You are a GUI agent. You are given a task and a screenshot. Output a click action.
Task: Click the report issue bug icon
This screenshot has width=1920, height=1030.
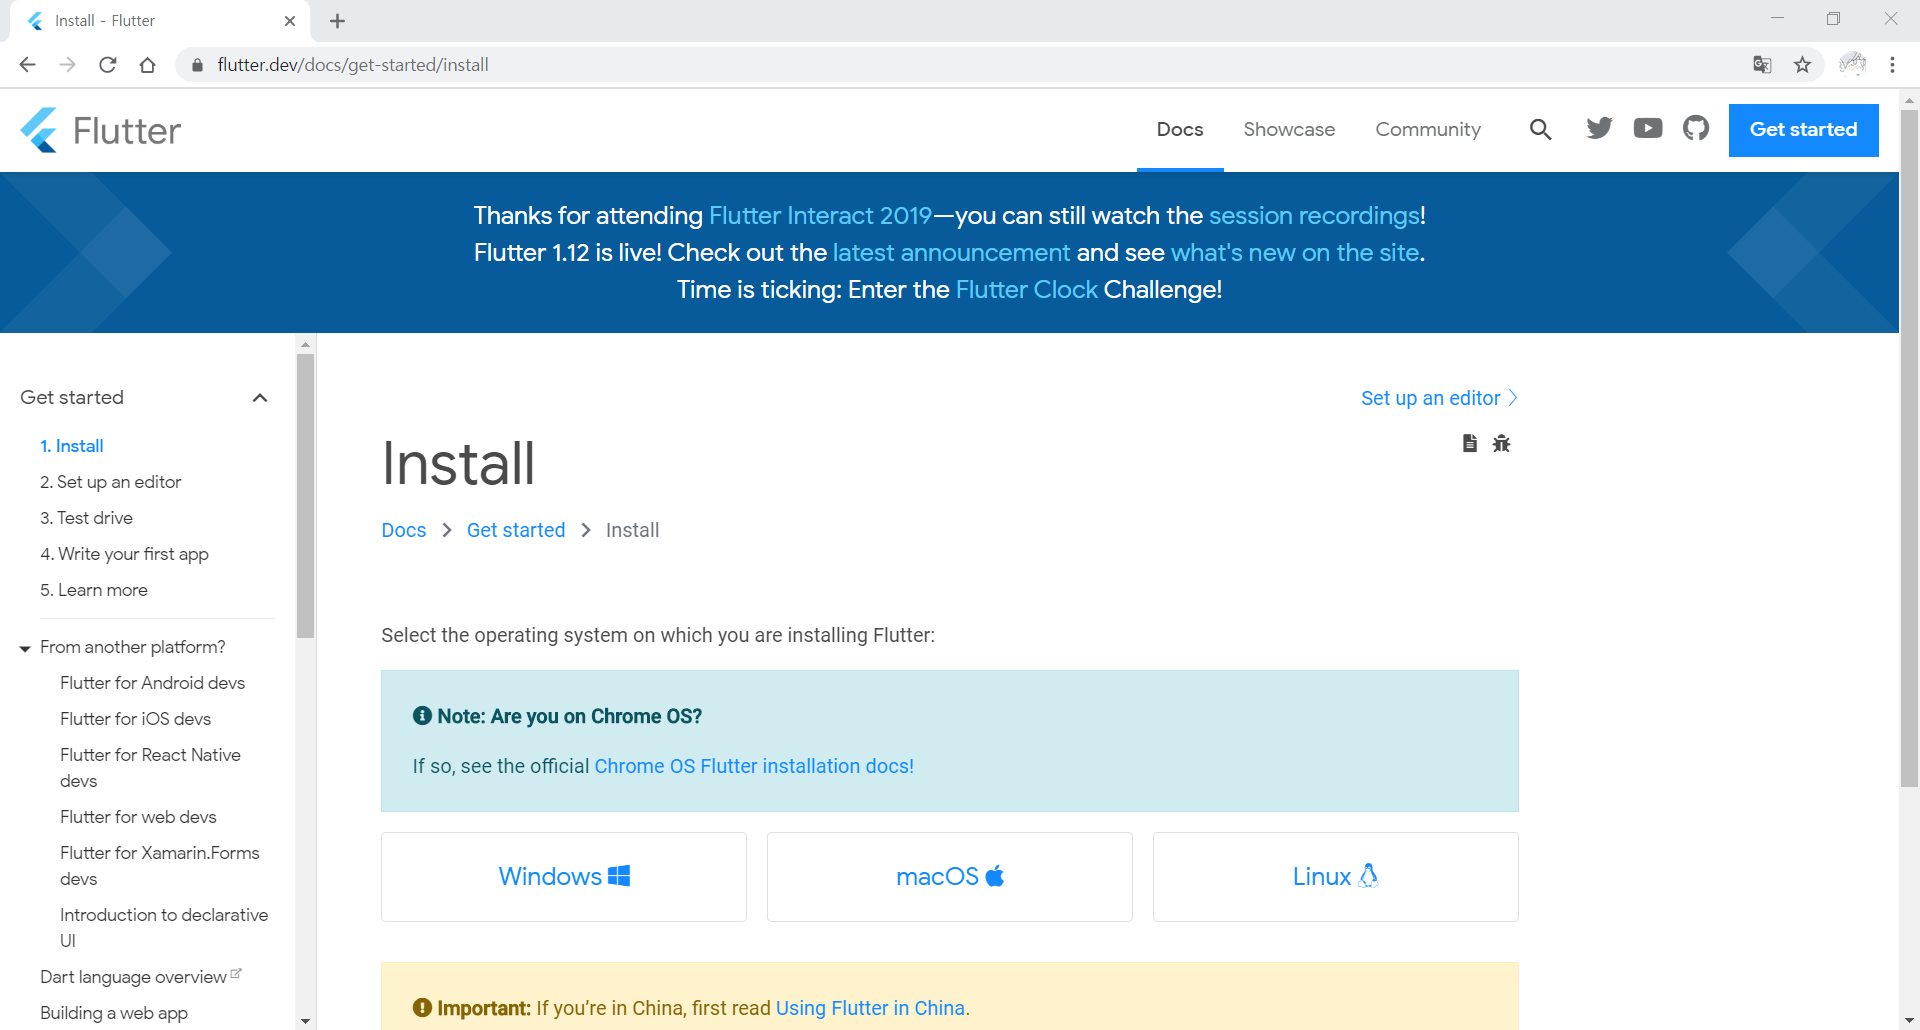pyautogui.click(x=1501, y=443)
